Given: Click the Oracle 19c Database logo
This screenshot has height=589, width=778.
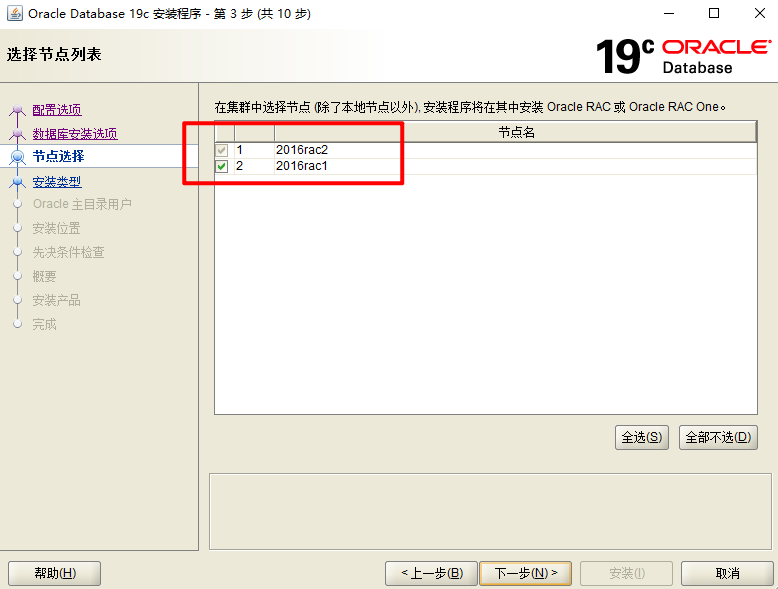Looking at the screenshot, I should pyautogui.click(x=683, y=56).
